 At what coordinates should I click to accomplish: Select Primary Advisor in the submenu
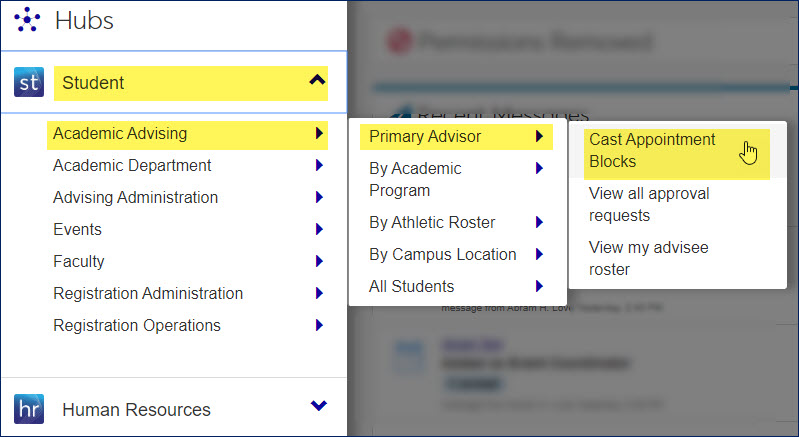point(425,136)
